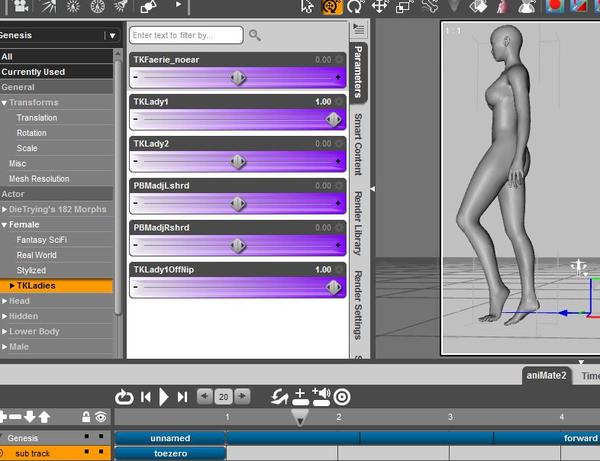The width and height of the screenshot is (600, 461).
Task: Click the eye visibility icon in track header
Action: 101,417
